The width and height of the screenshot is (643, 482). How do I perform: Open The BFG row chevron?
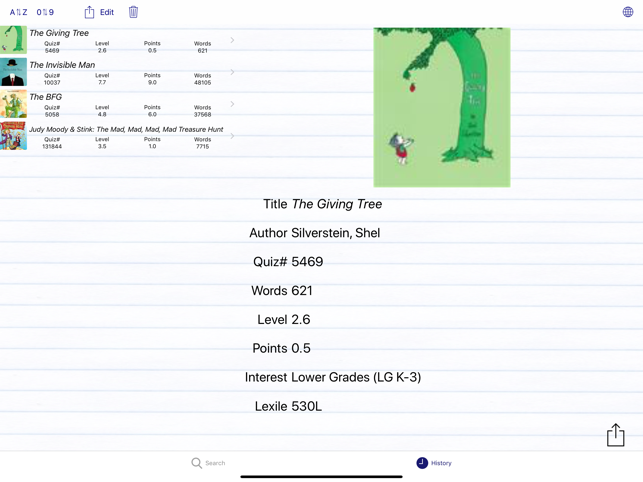(x=232, y=104)
